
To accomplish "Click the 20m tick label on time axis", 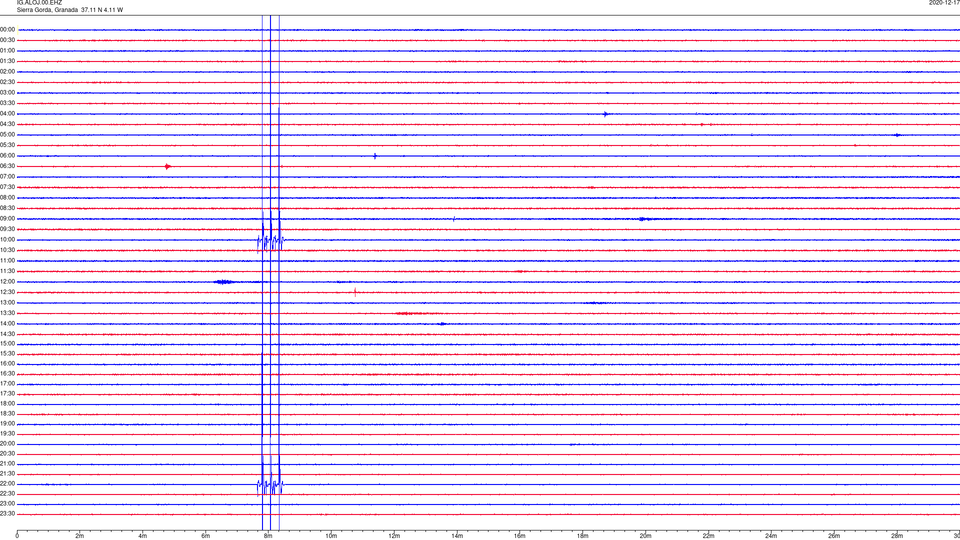I will pyautogui.click(x=645, y=536).
